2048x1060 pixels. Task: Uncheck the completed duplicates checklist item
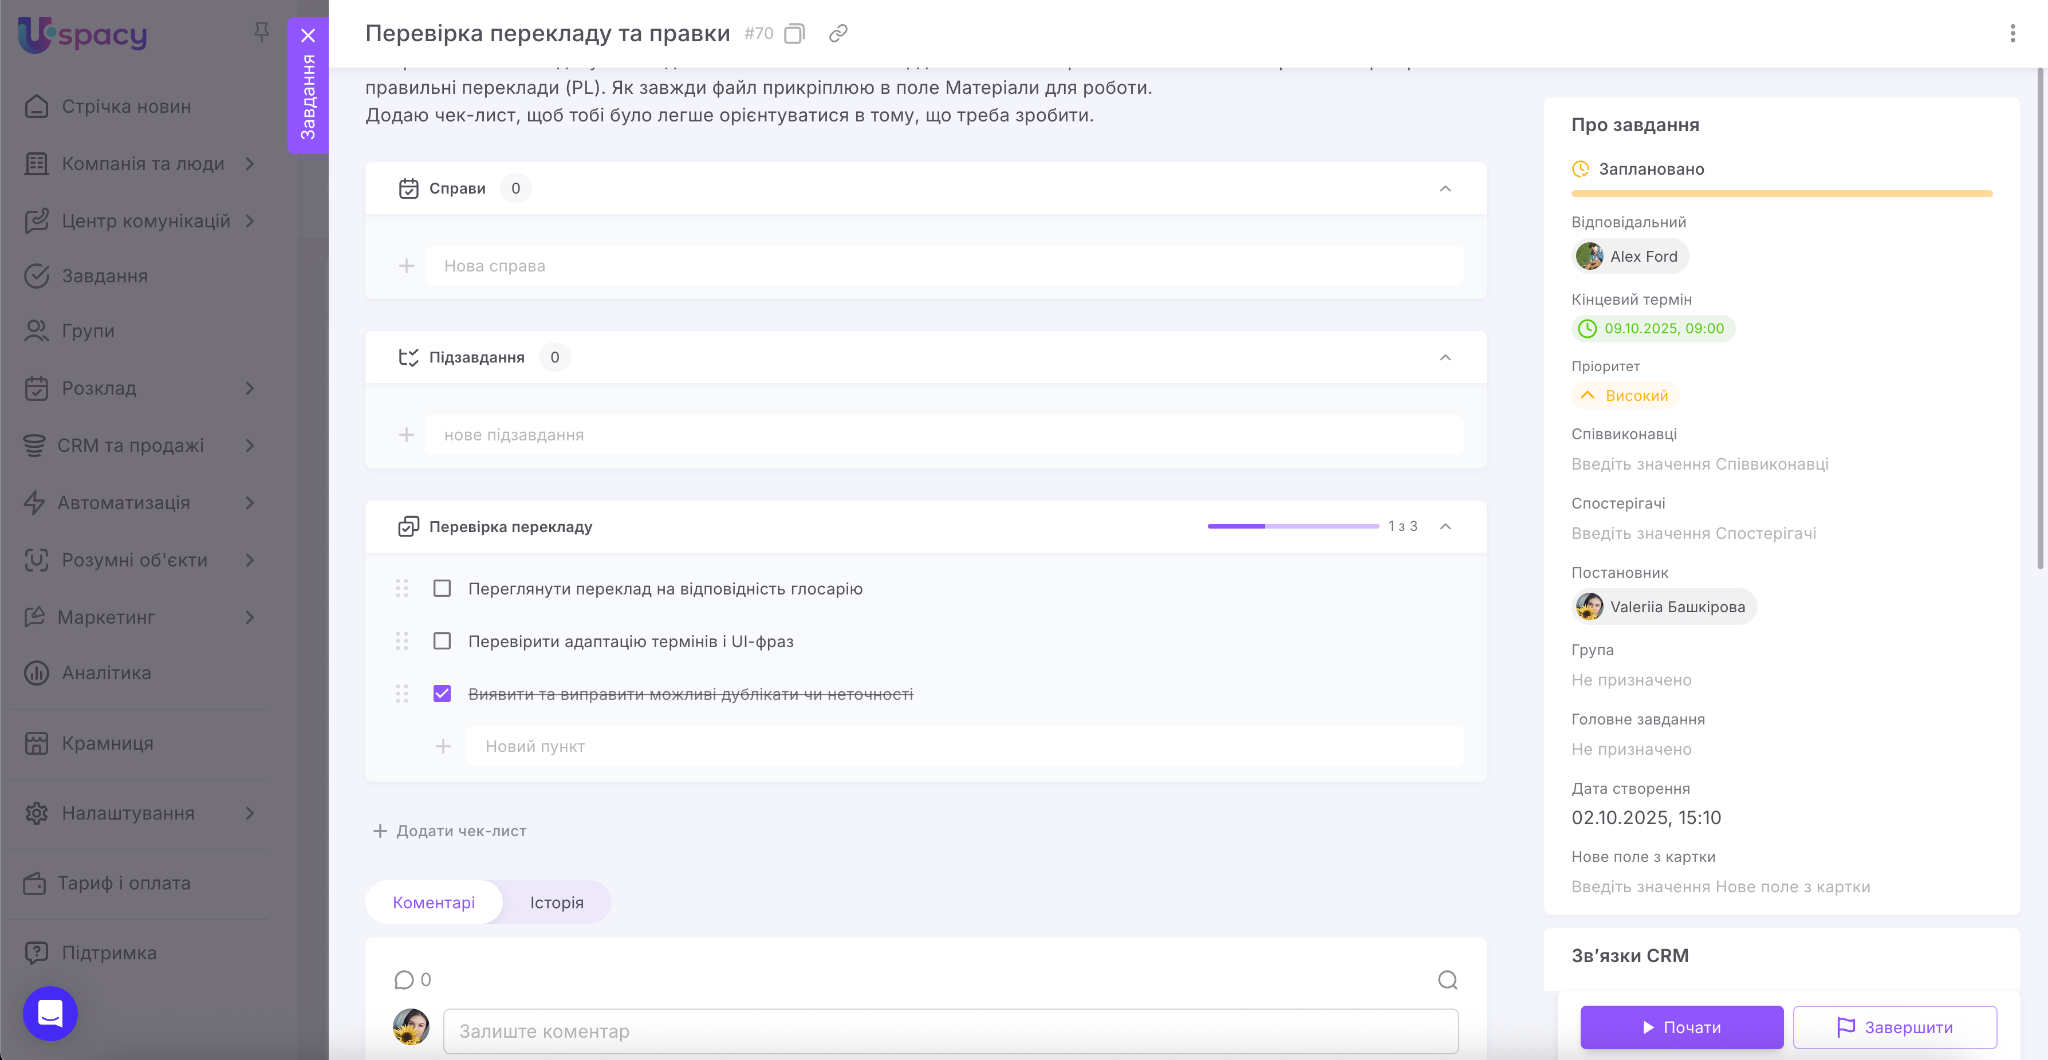(x=442, y=694)
